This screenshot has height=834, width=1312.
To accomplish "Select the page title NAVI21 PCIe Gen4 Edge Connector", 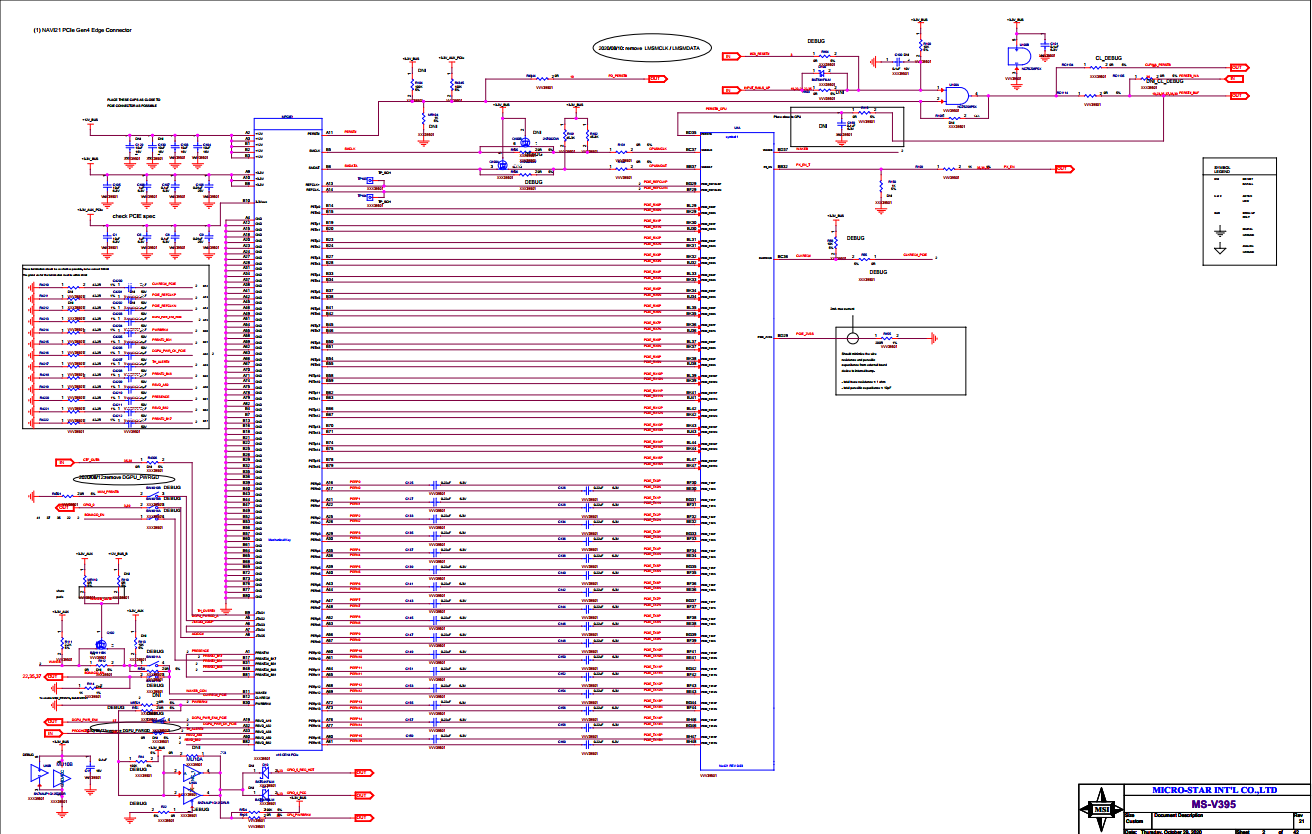I will (97, 30).
